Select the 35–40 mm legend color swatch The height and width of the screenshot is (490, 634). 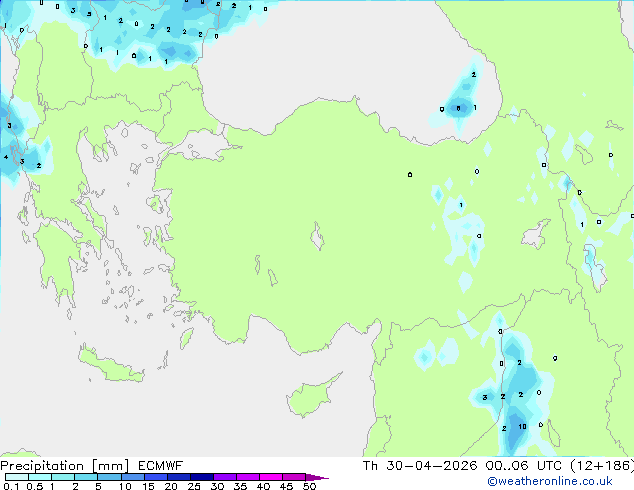pyautogui.click(x=248, y=477)
